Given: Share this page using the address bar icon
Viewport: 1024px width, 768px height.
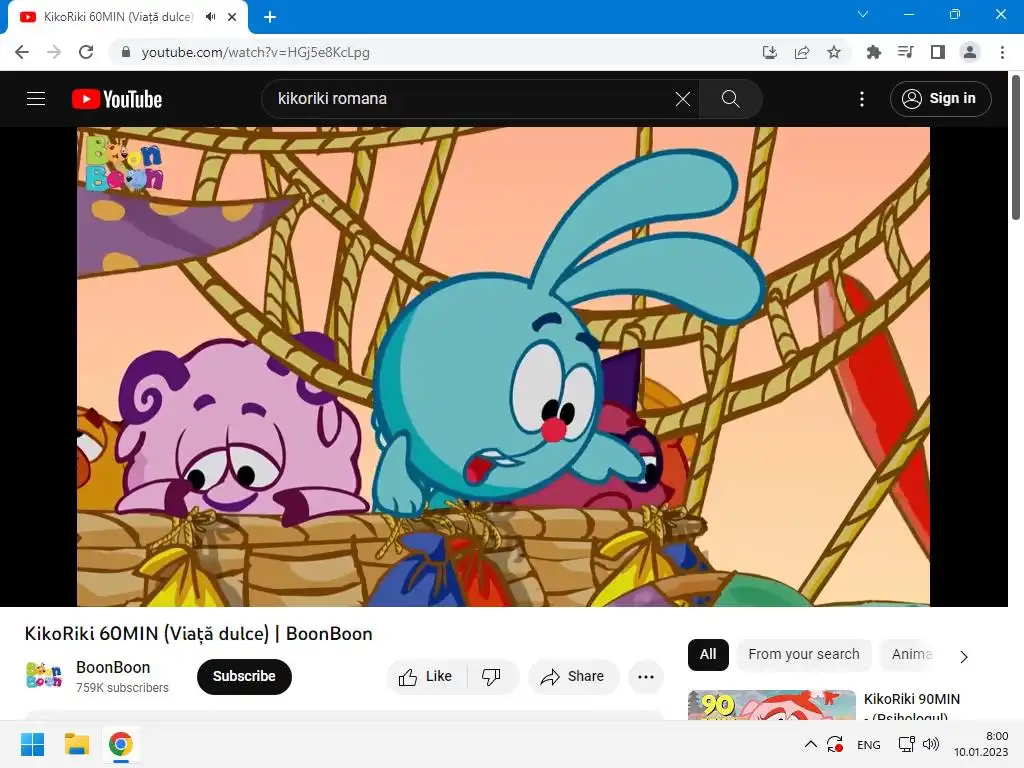Looking at the screenshot, I should (x=802, y=52).
